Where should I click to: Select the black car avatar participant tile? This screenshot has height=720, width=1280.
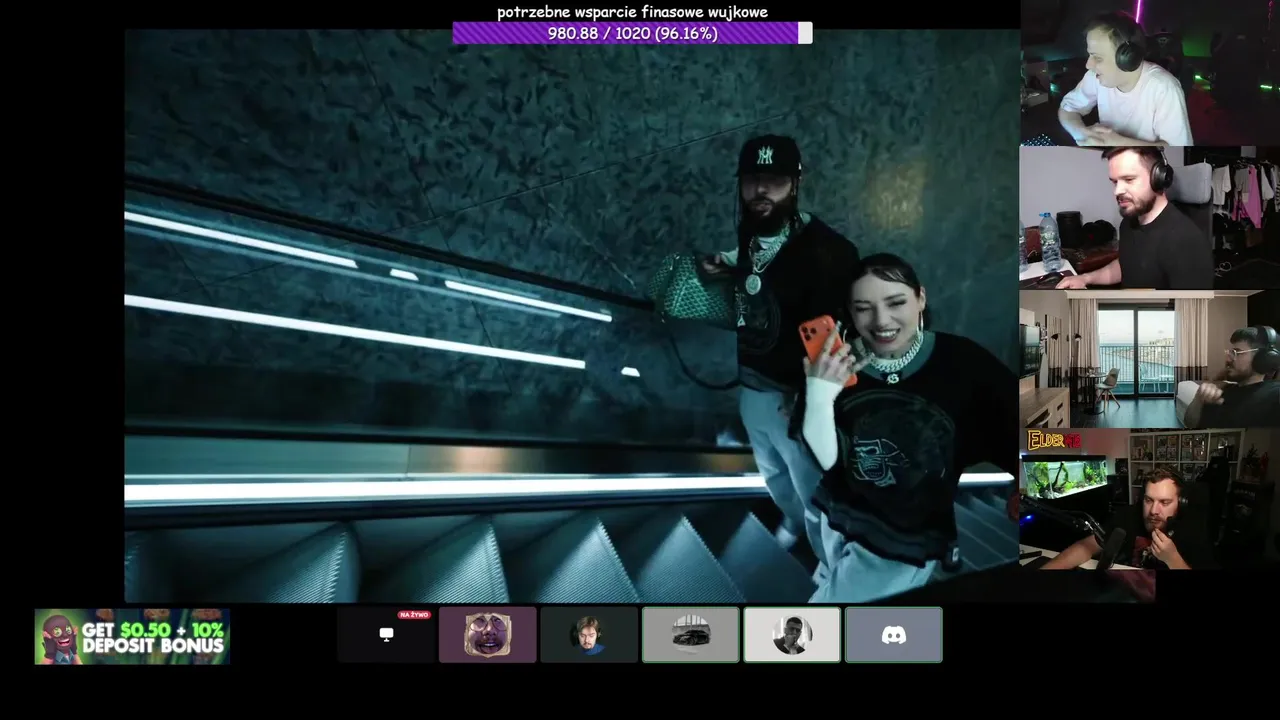pyautogui.click(x=691, y=634)
